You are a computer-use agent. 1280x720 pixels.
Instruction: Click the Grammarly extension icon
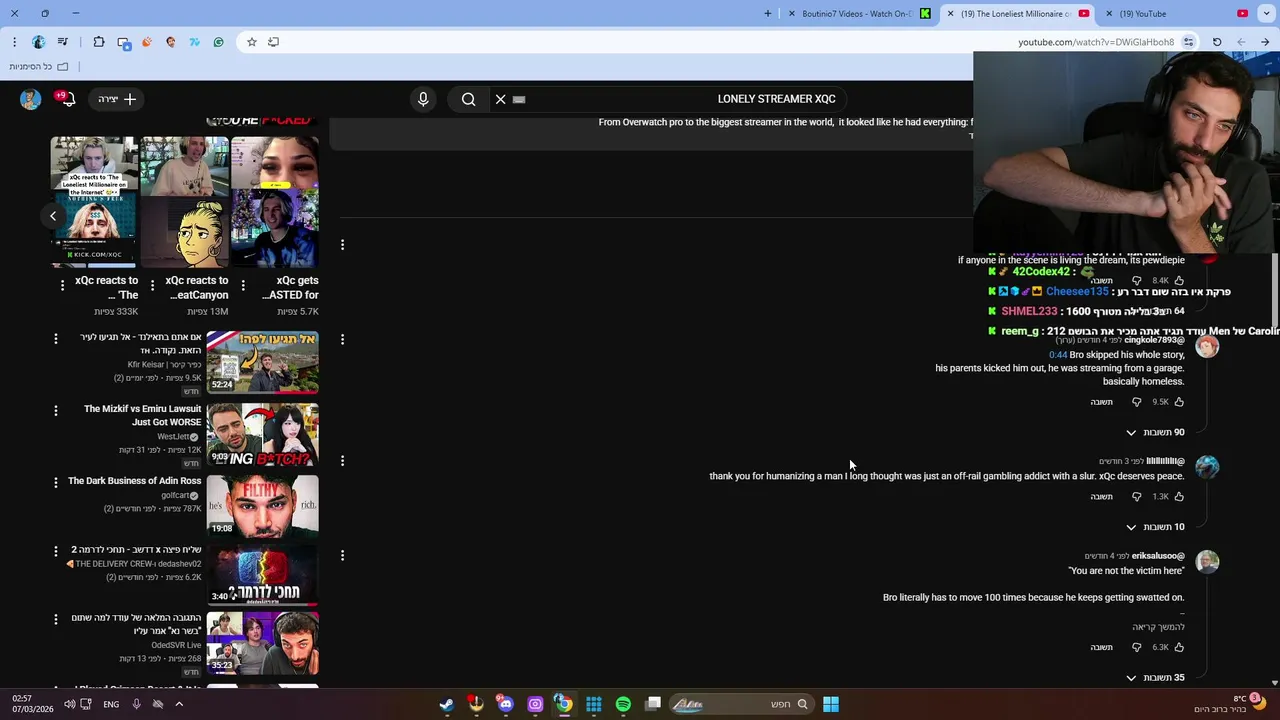pos(219,42)
